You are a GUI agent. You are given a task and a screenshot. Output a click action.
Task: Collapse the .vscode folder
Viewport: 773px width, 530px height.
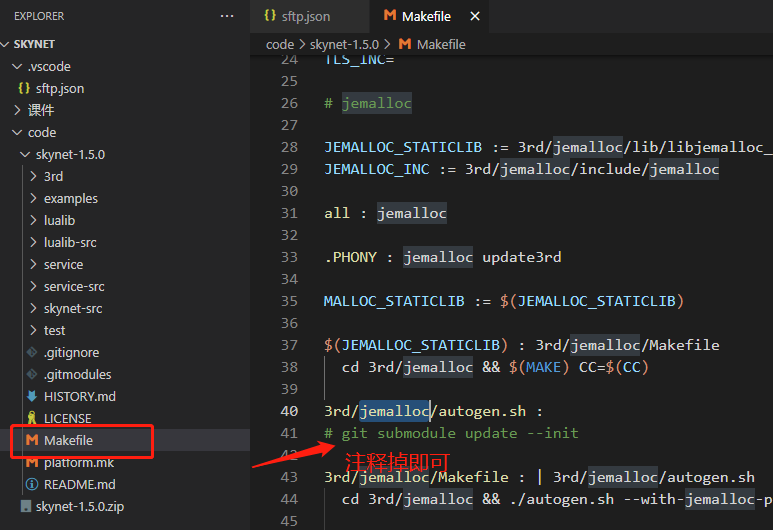[x=17, y=66]
